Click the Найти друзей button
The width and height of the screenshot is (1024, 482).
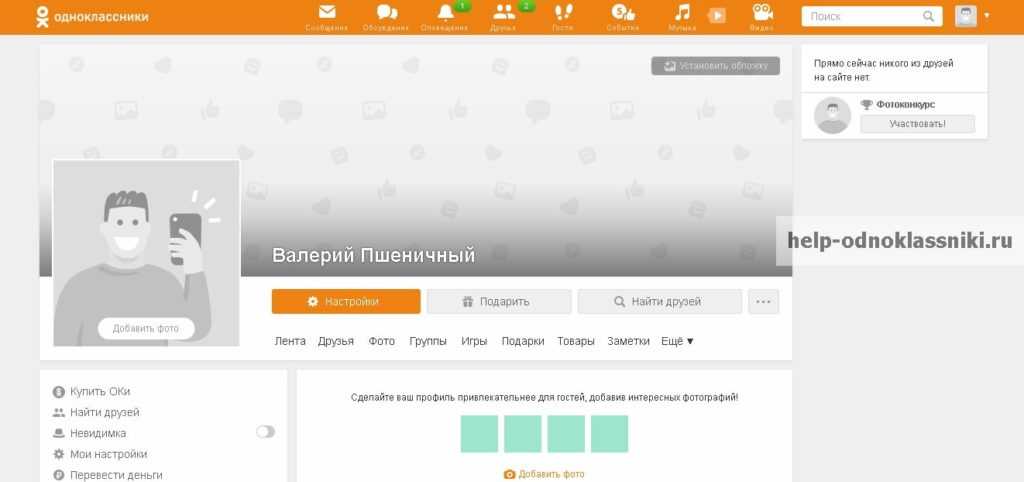point(659,302)
